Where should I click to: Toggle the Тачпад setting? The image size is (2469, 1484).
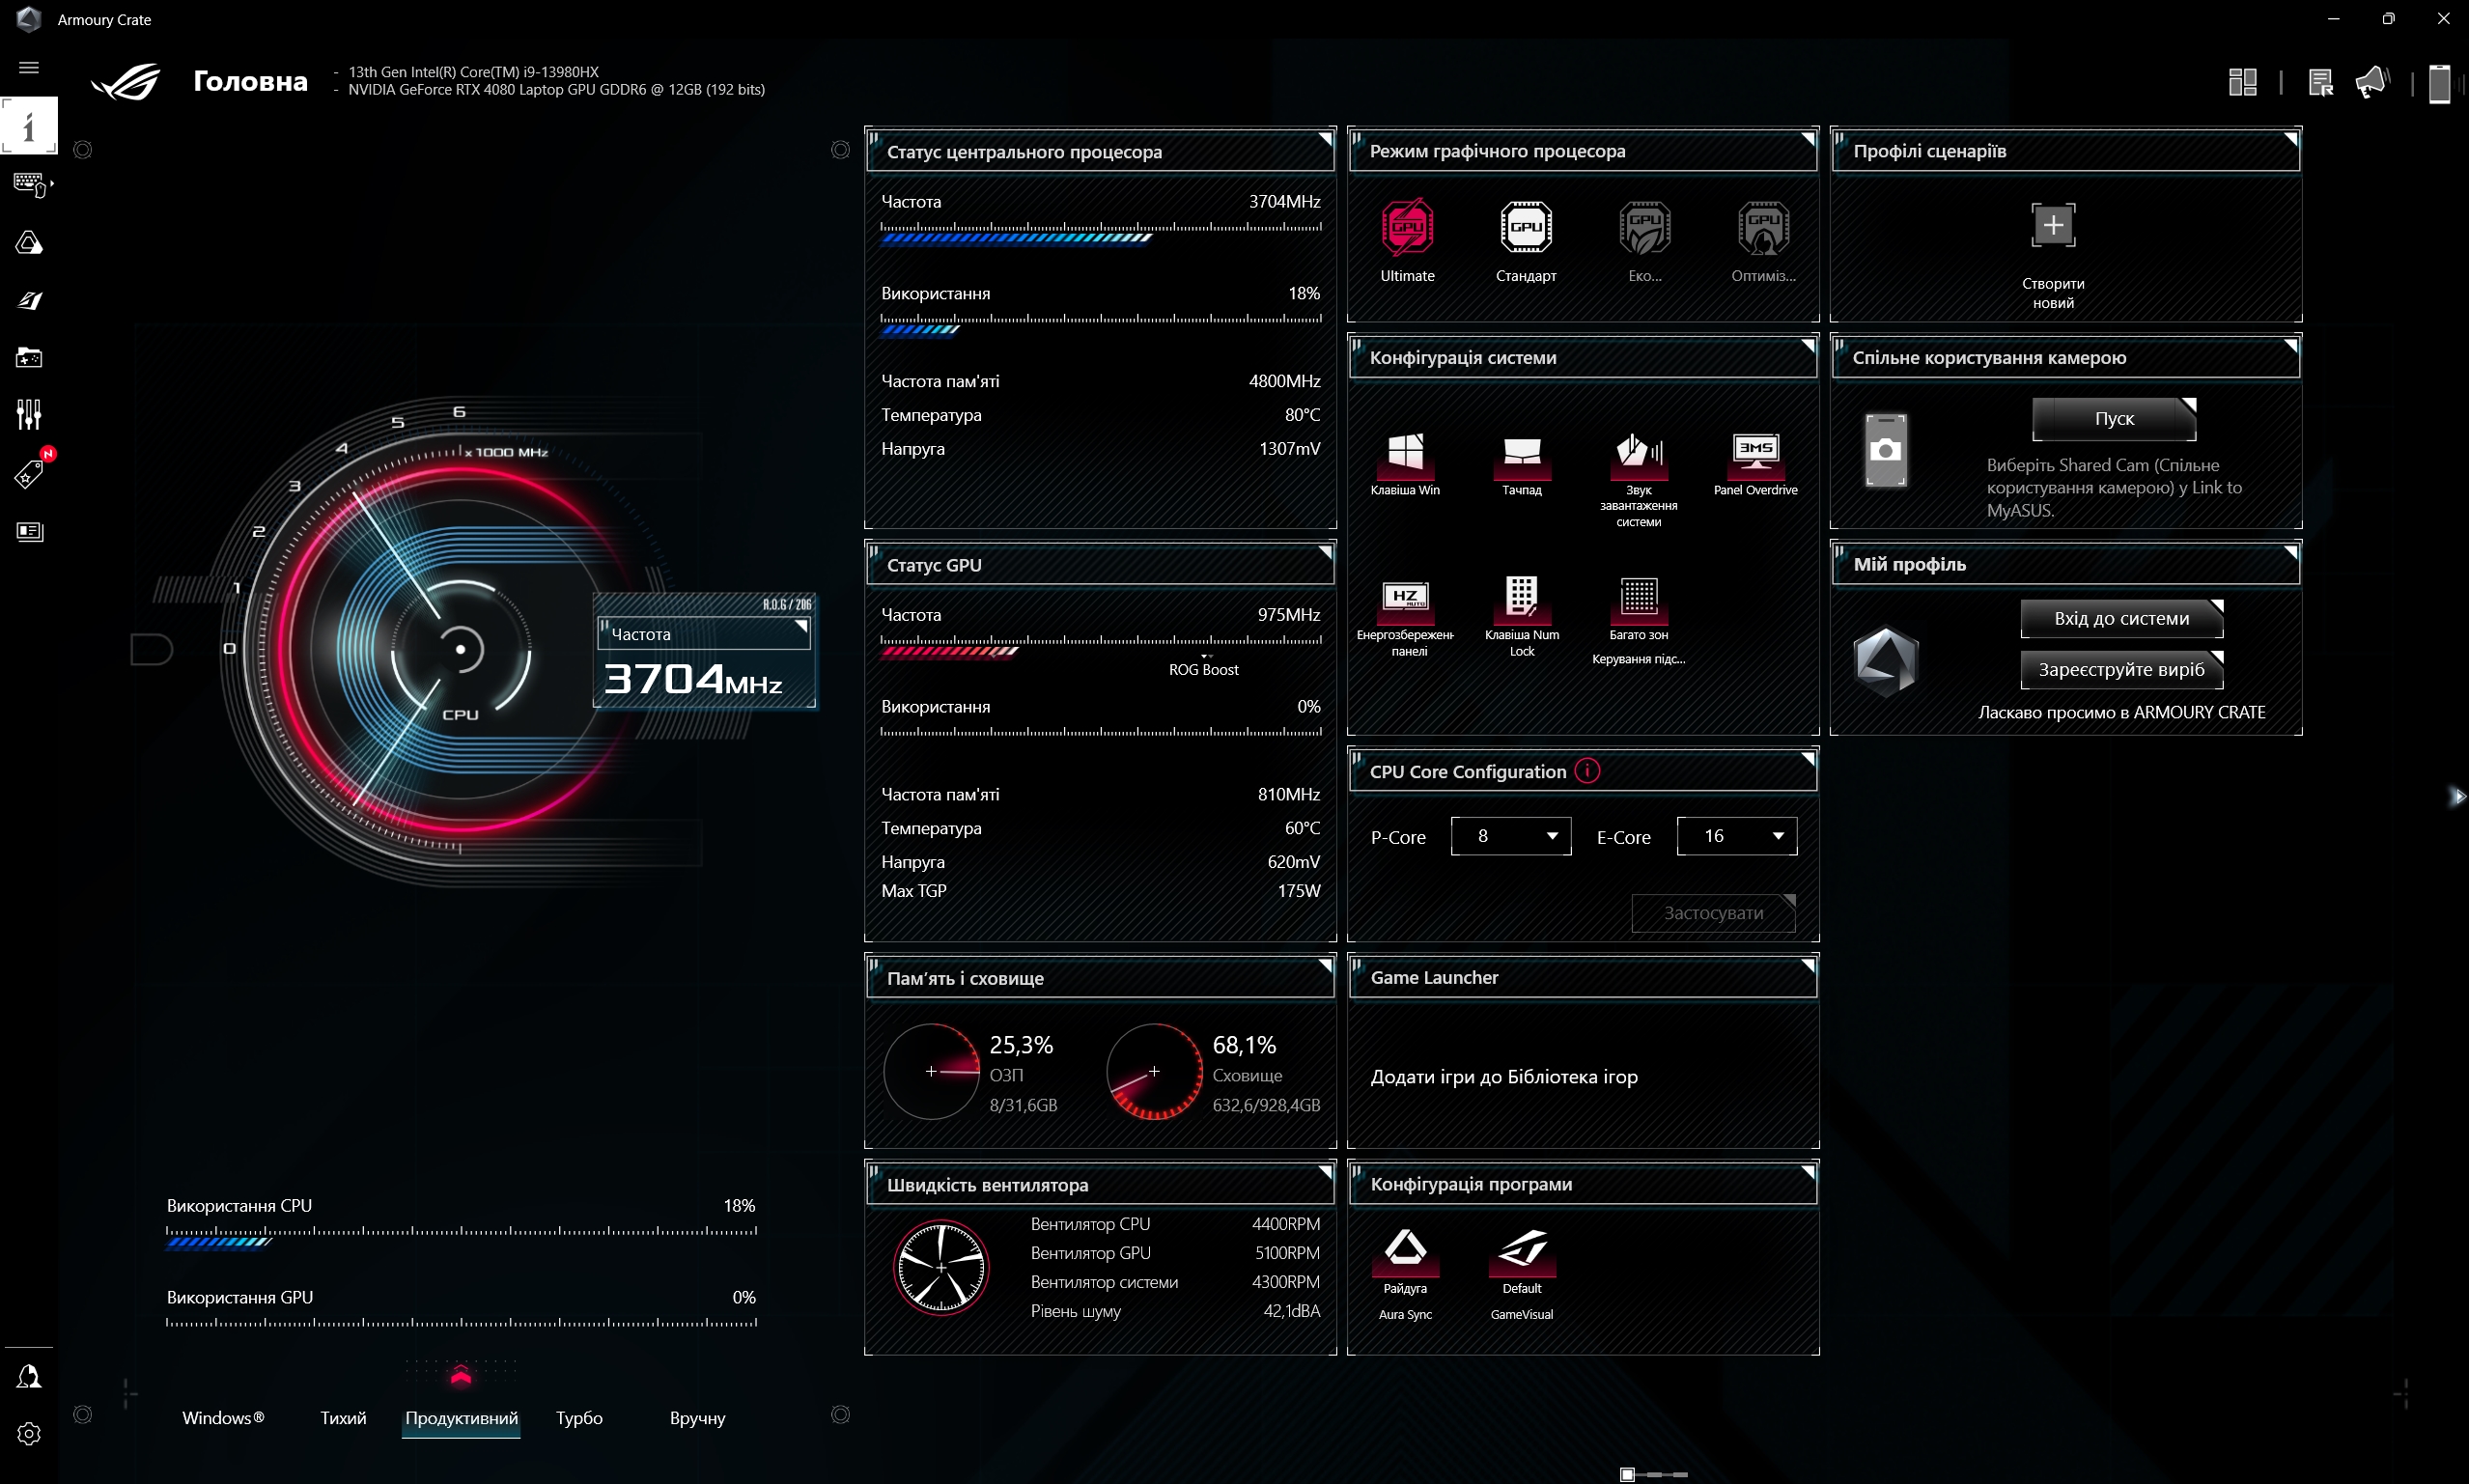[1521, 453]
